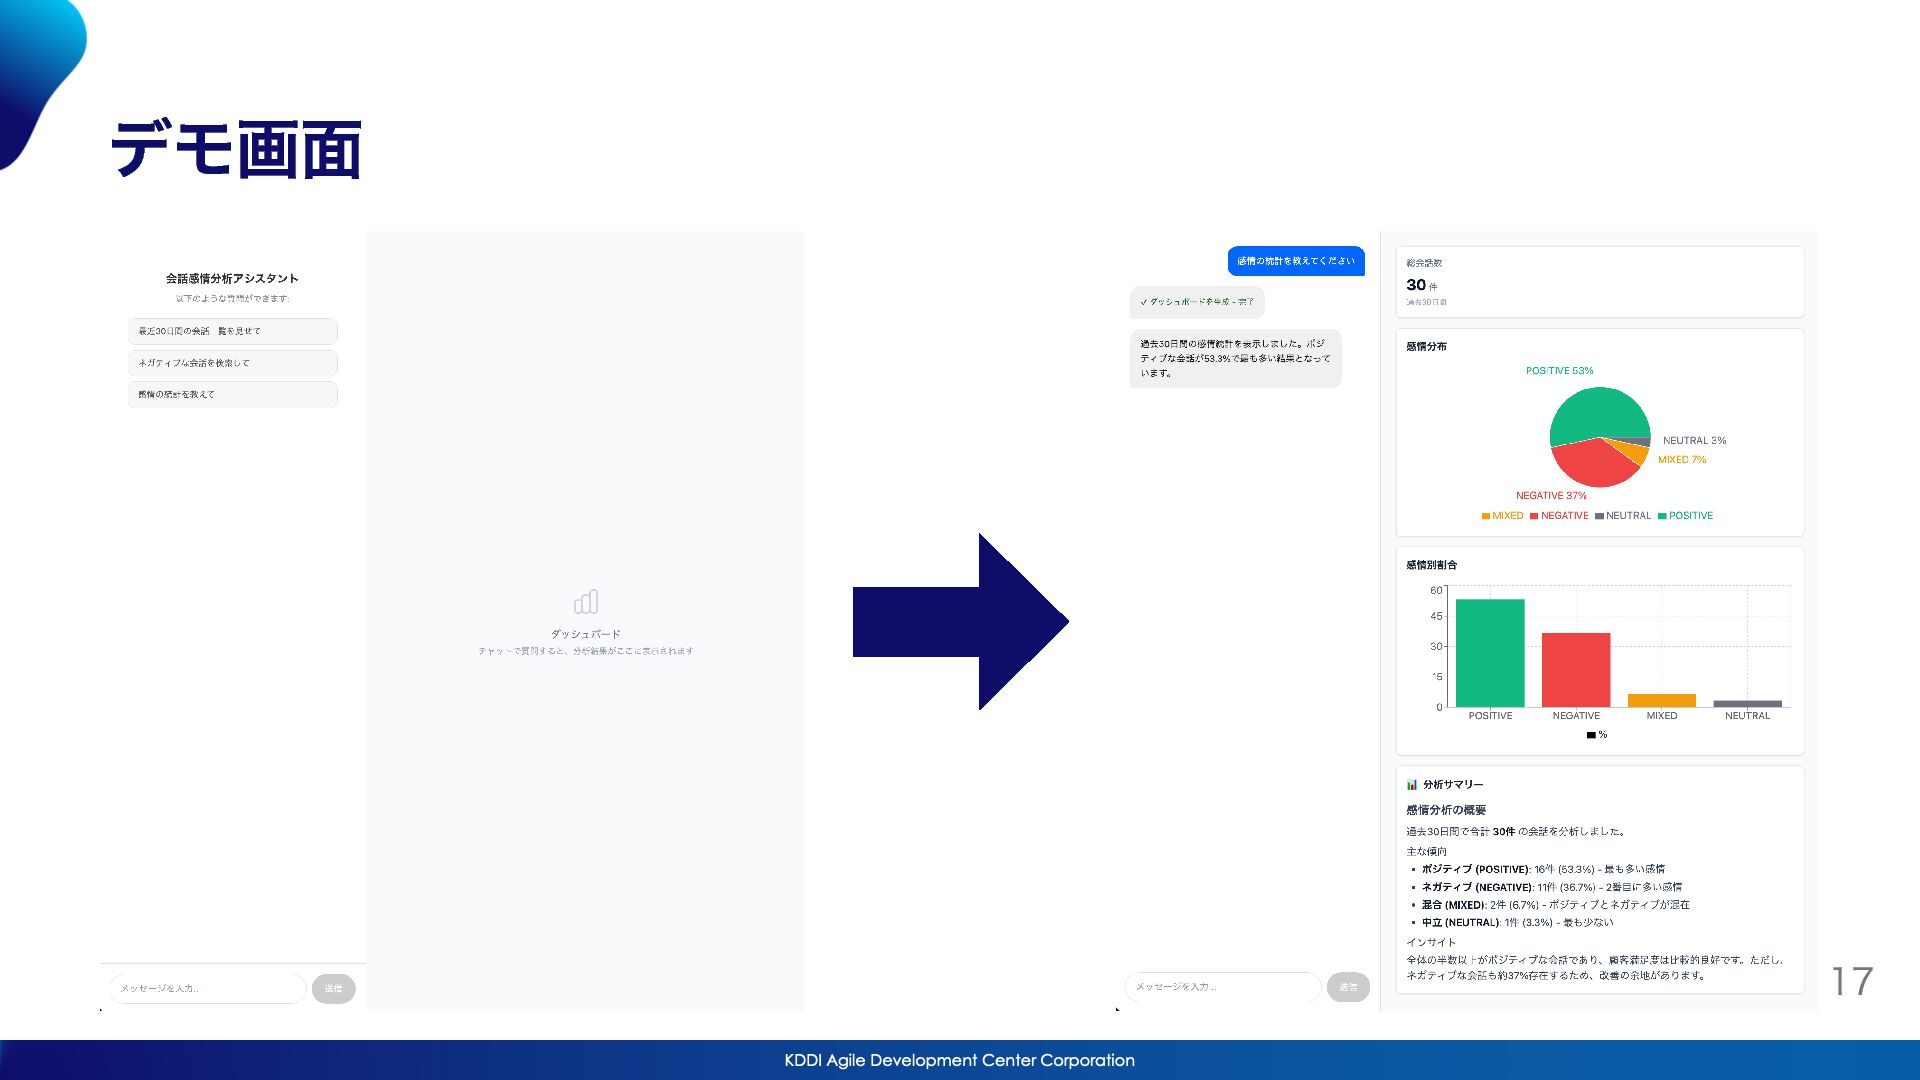Focus the left chat message input field
The image size is (1920, 1080).
pyautogui.click(x=207, y=988)
